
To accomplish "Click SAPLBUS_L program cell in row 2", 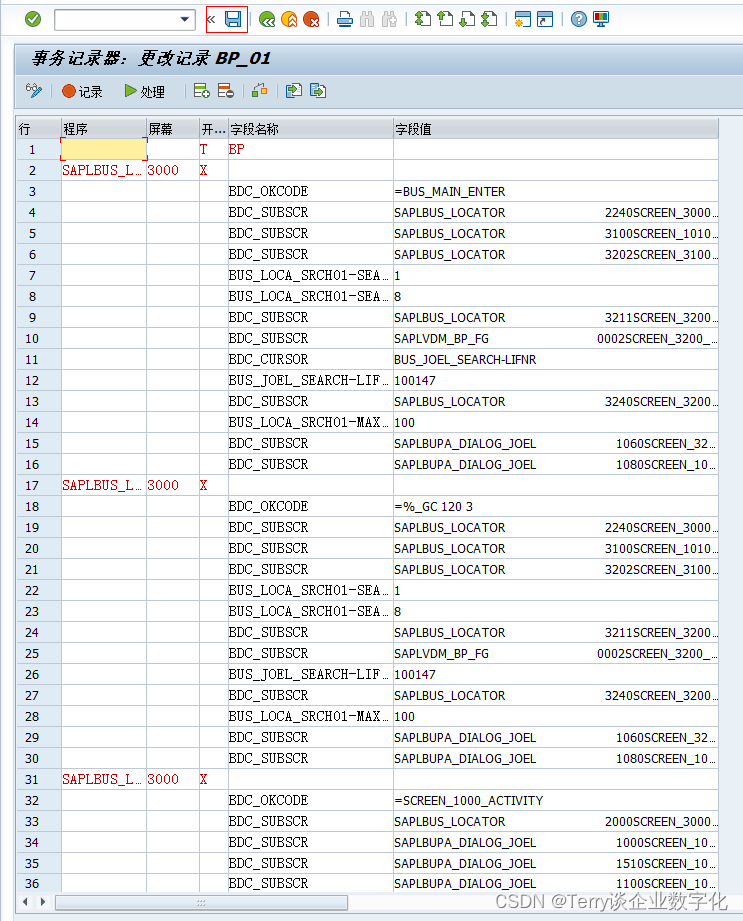I will 104,170.
